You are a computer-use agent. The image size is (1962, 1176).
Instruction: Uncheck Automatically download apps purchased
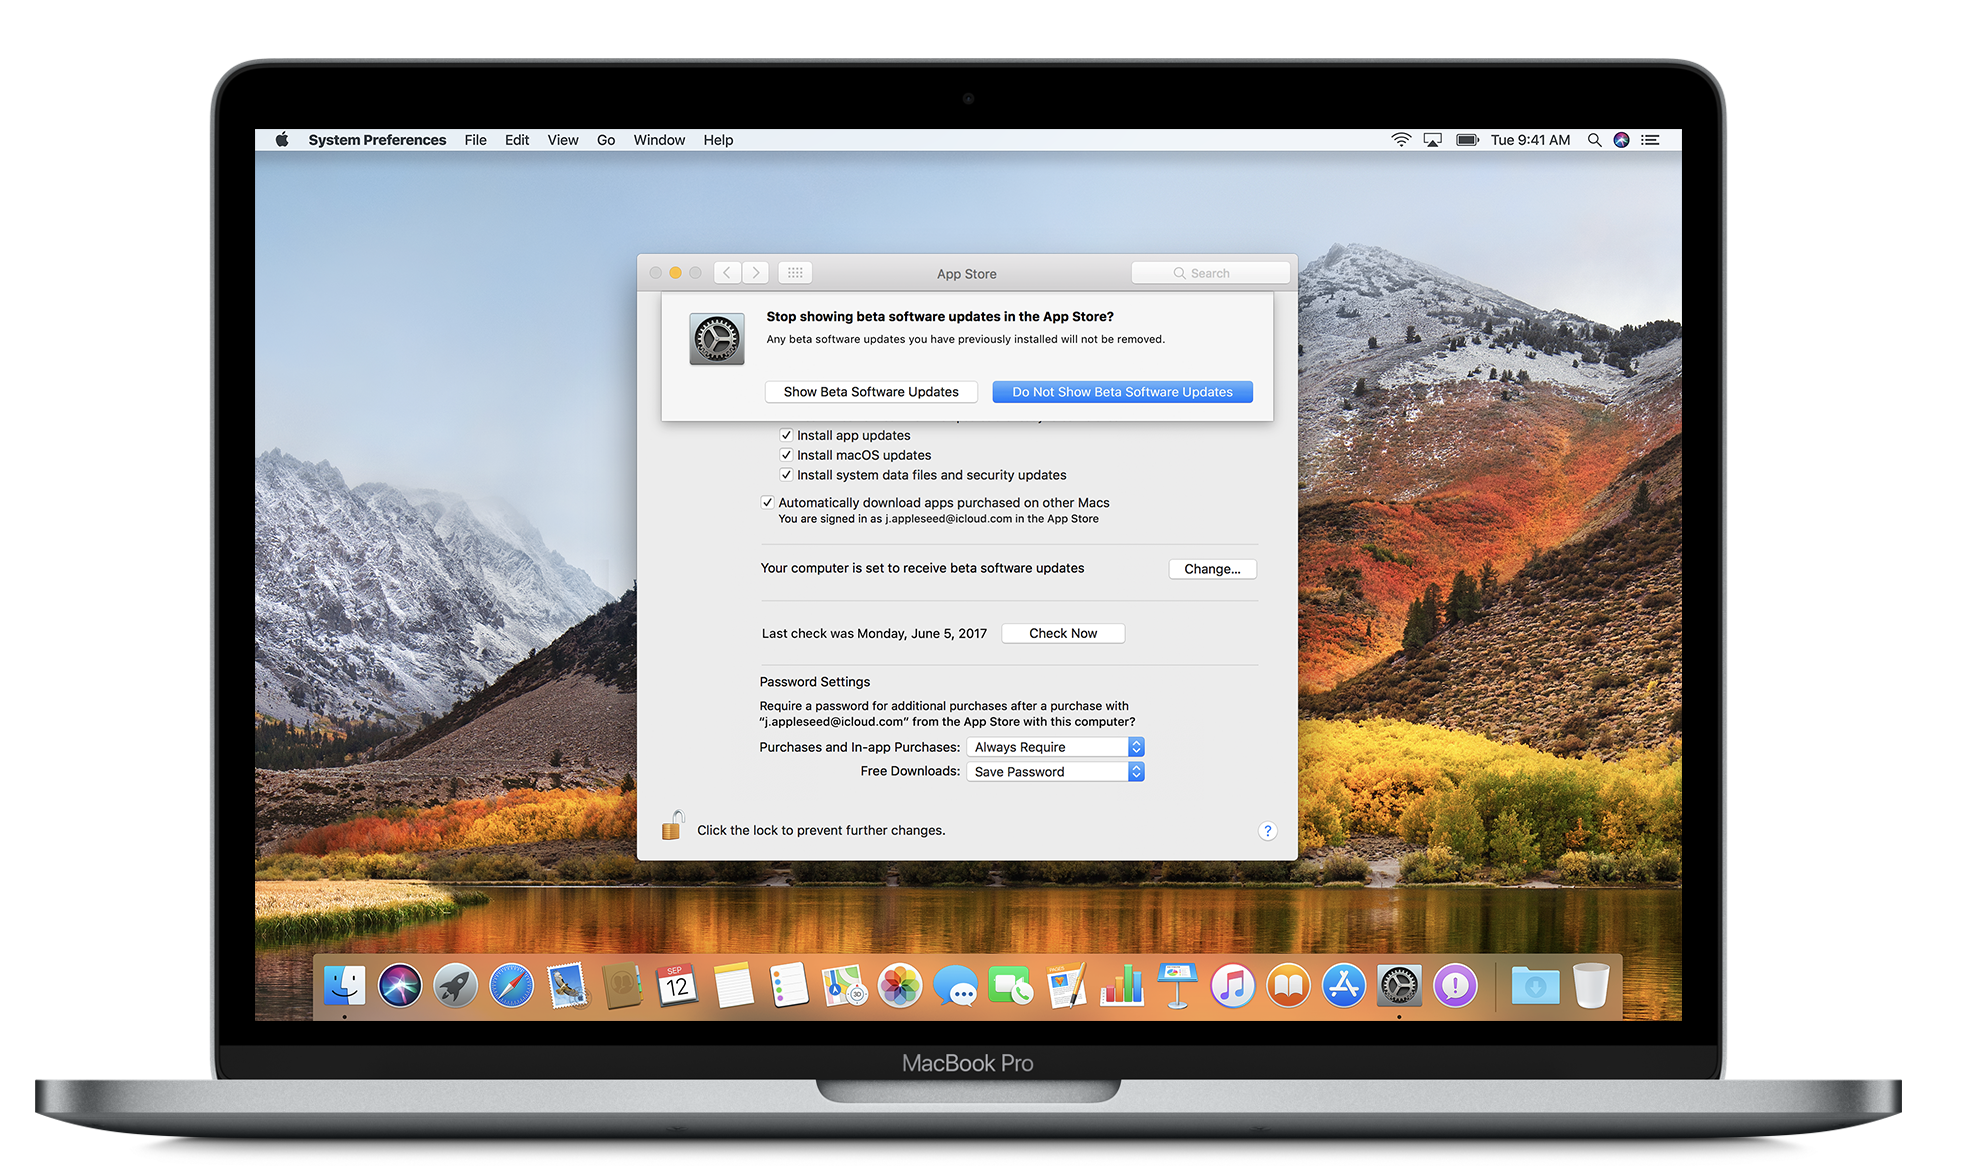[767, 503]
